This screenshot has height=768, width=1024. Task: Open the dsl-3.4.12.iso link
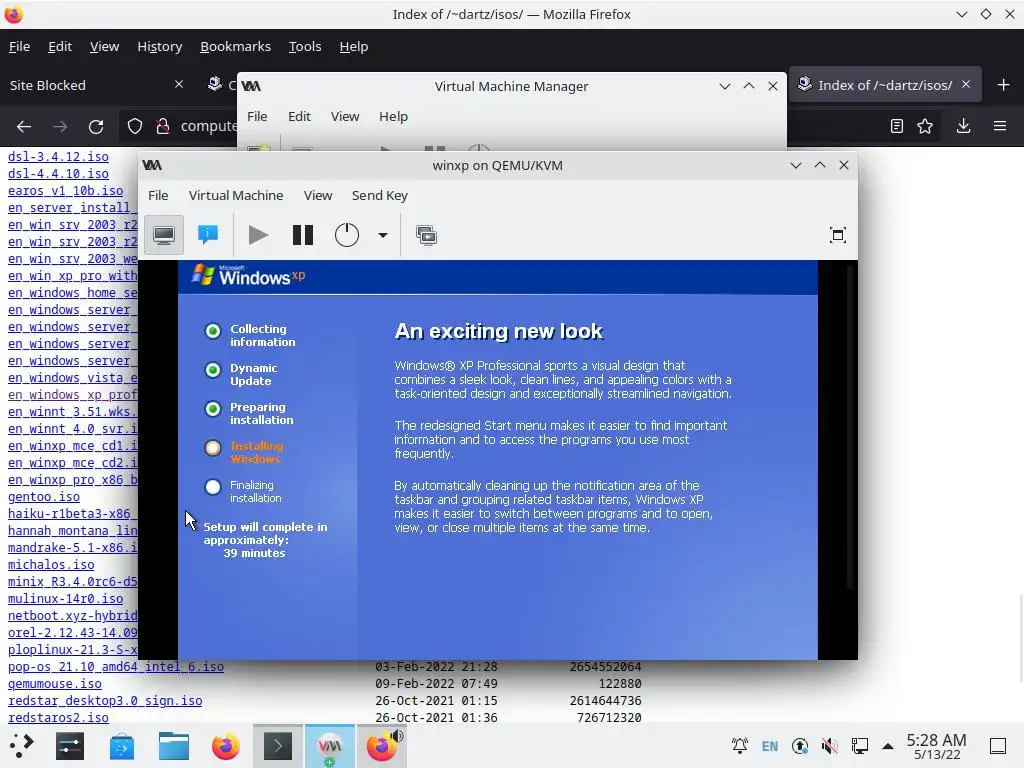58,157
